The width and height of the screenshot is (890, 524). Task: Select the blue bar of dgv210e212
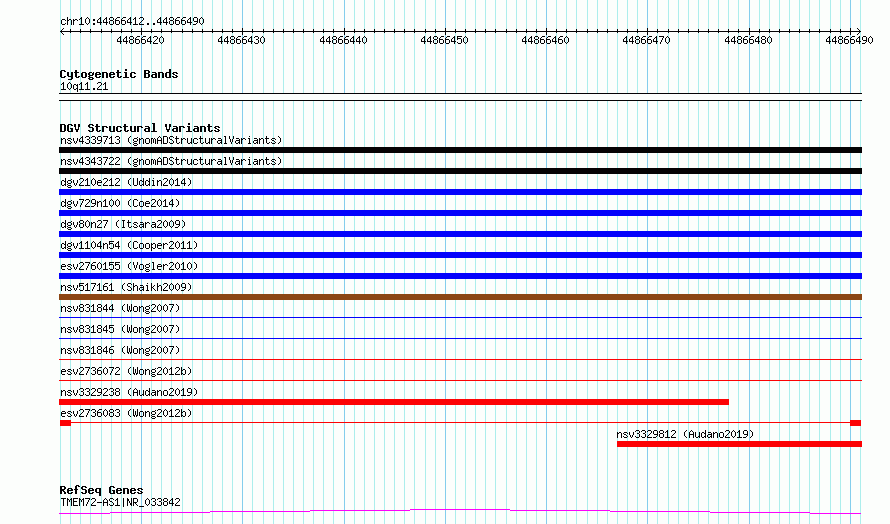(x=460, y=192)
